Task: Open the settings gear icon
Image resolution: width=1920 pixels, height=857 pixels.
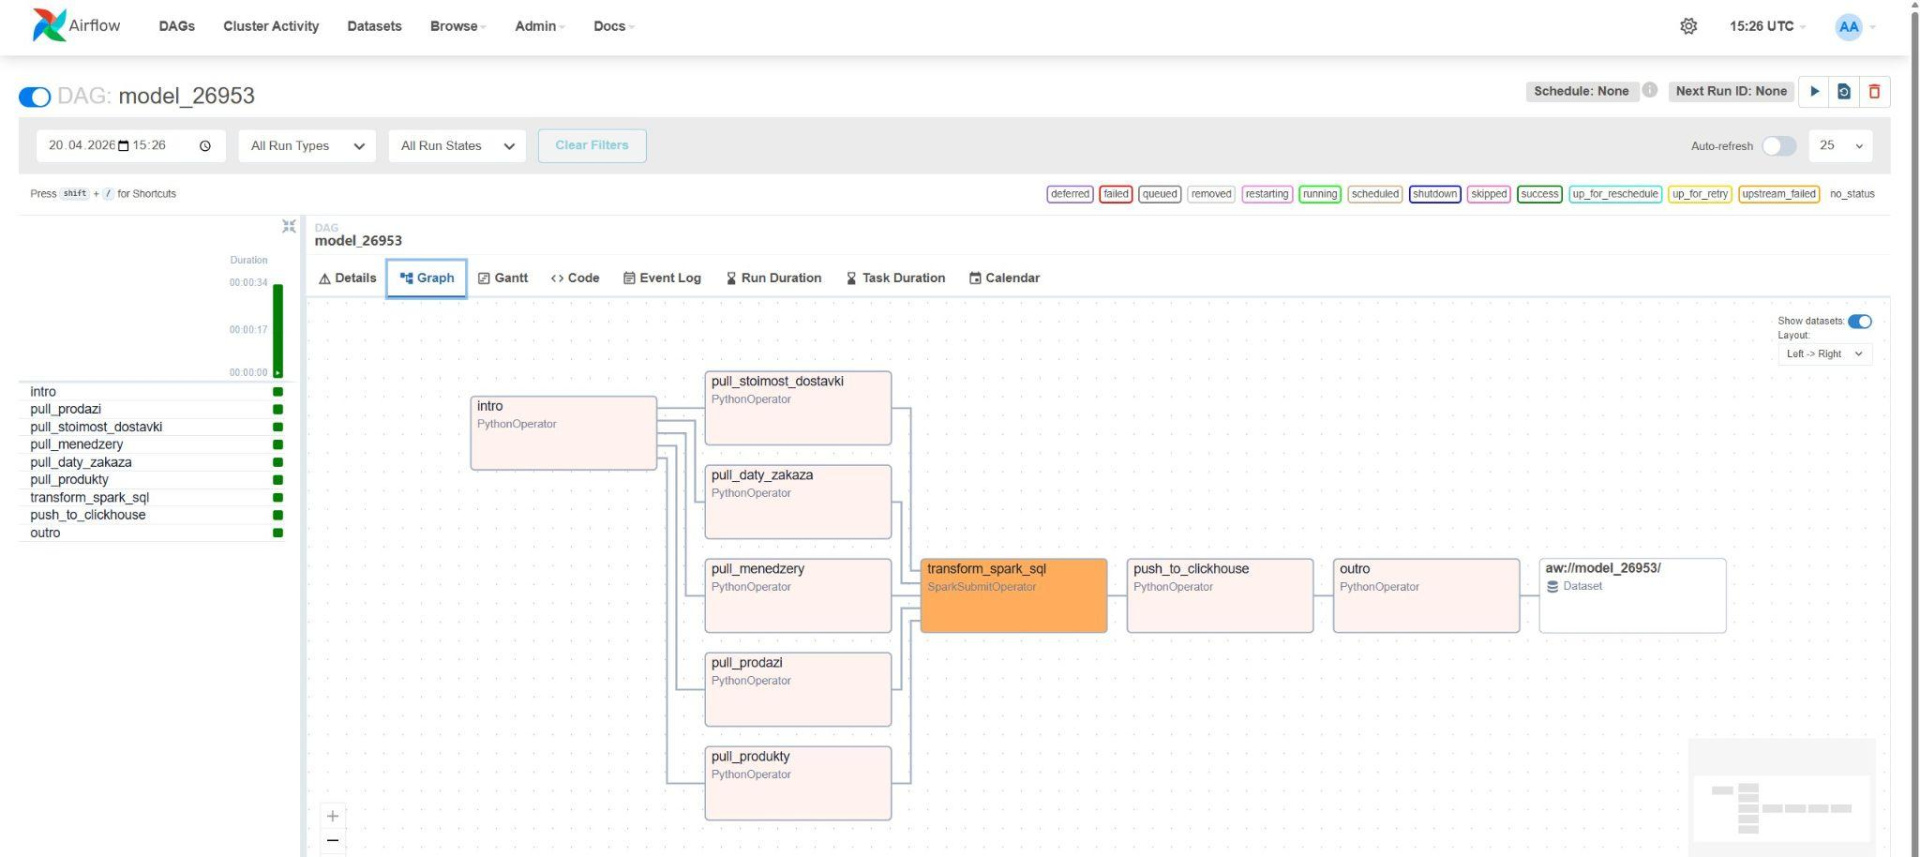Action: [x=1688, y=26]
